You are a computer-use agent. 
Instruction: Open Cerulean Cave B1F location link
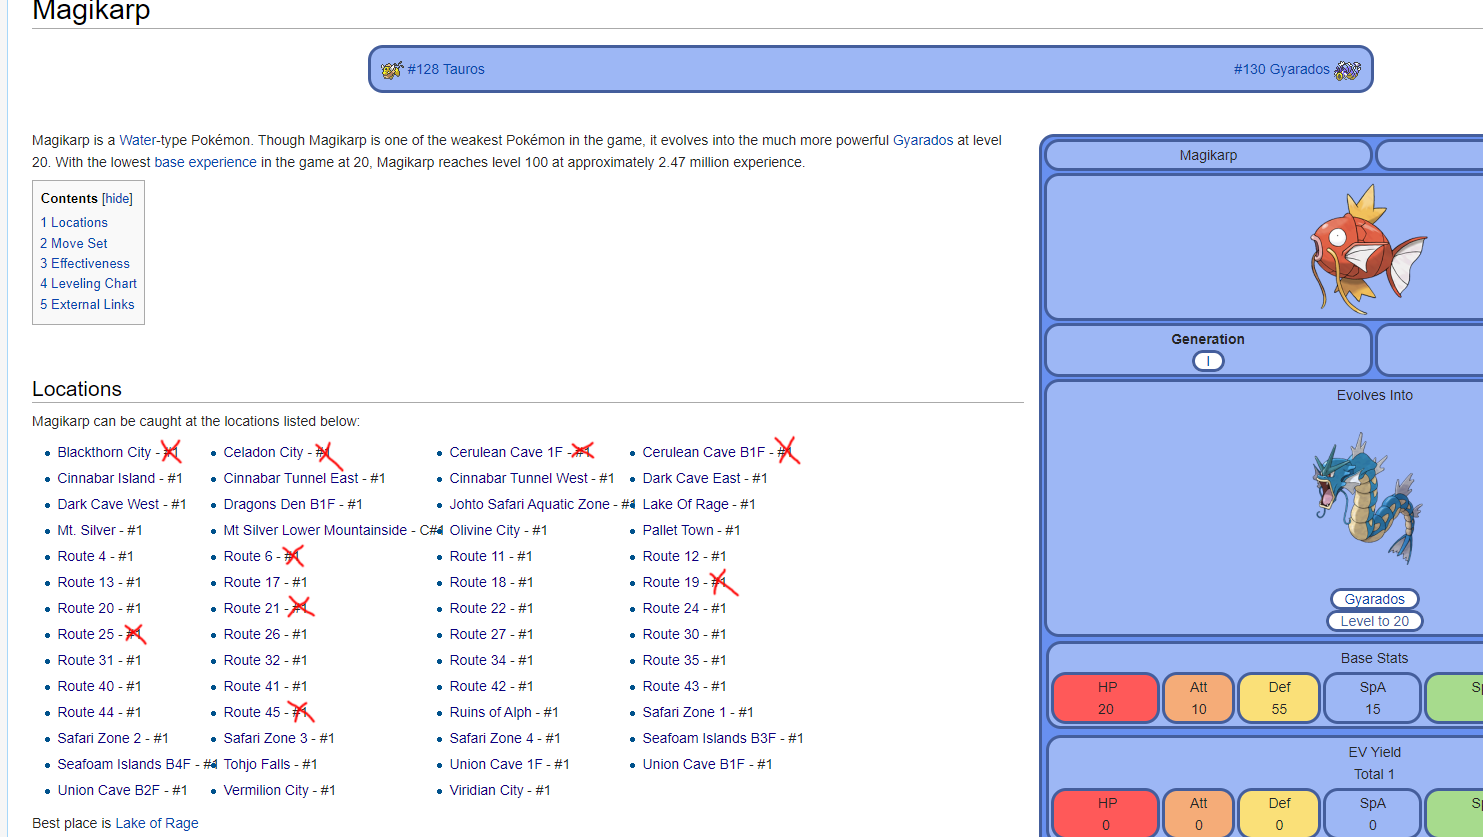pos(704,452)
